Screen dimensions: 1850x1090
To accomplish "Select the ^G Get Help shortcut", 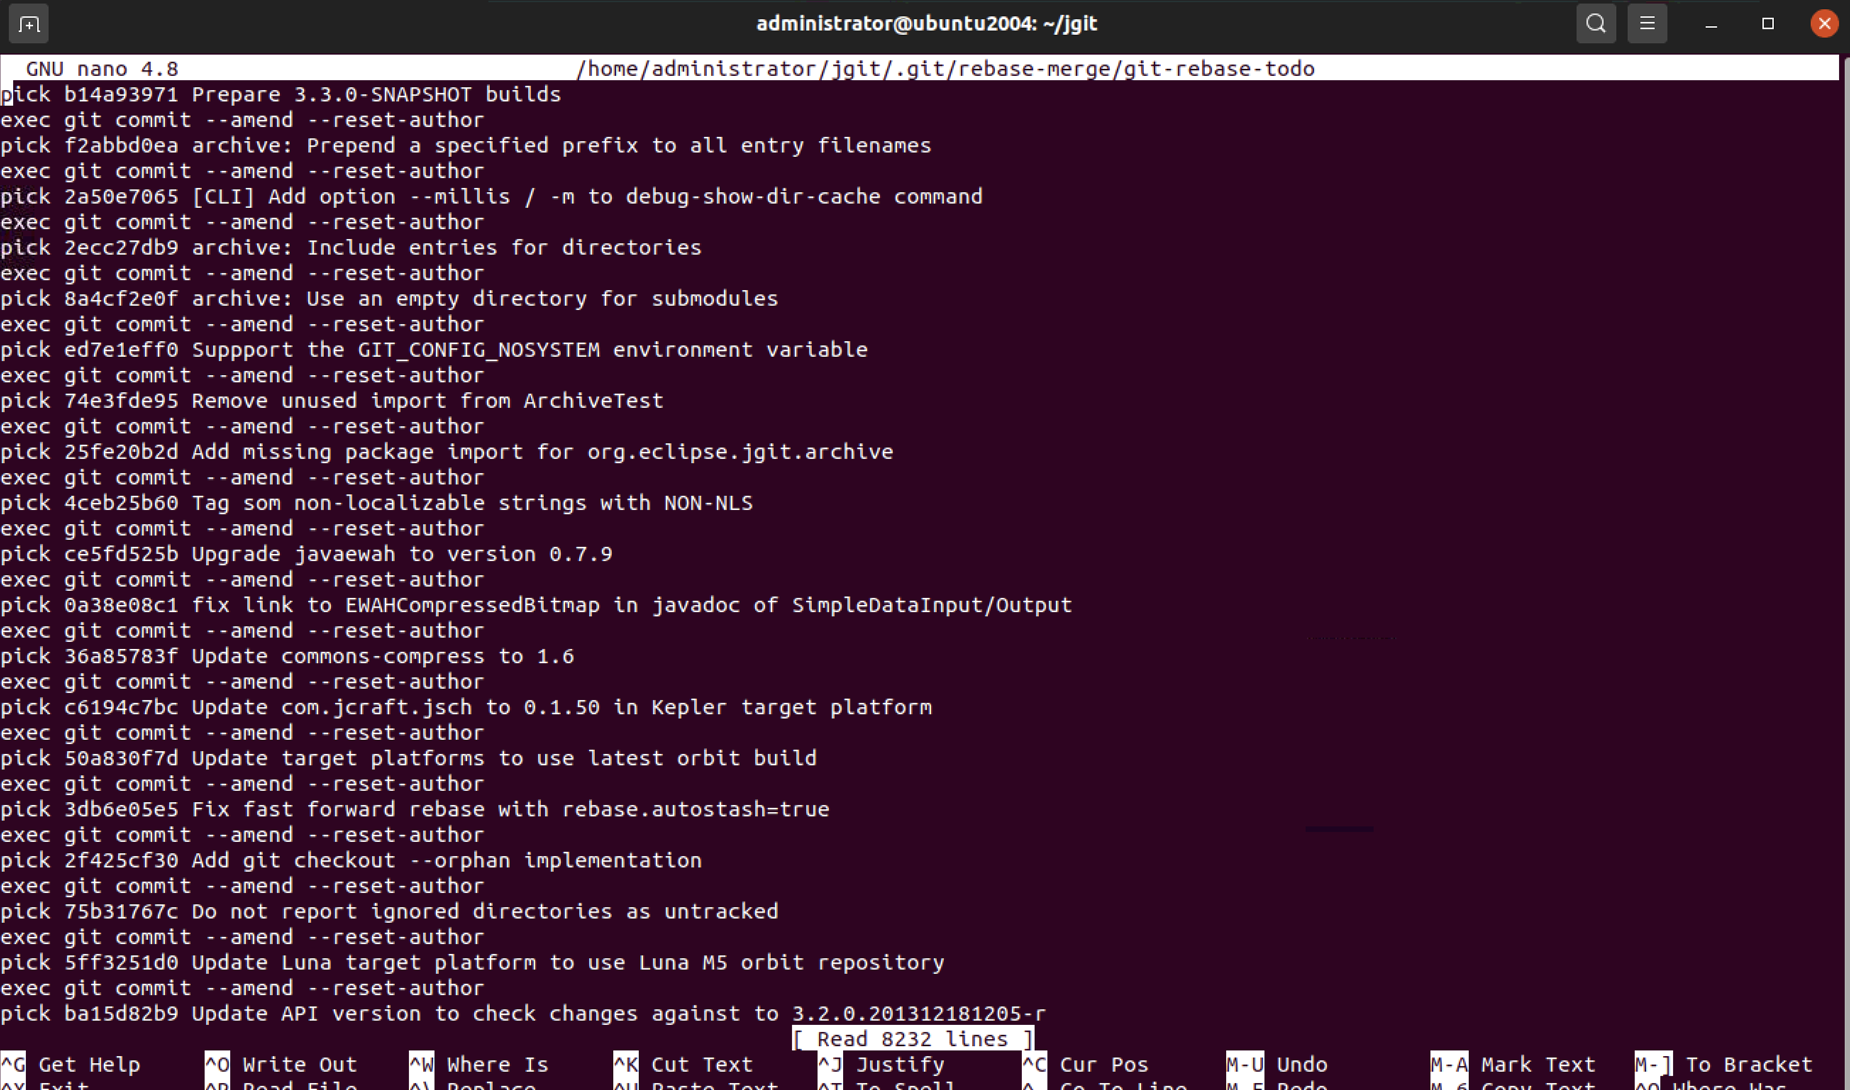I will point(70,1065).
